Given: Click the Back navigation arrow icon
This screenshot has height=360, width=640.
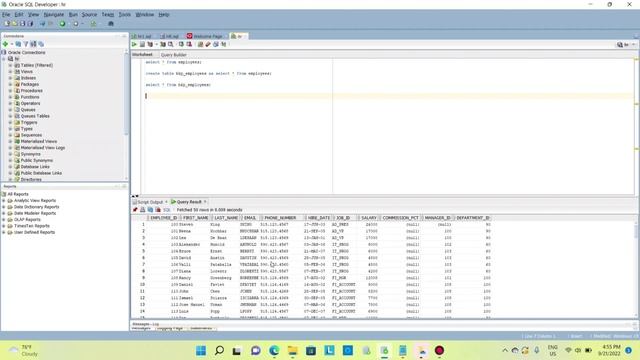Looking at the screenshot, I should click(42, 24).
